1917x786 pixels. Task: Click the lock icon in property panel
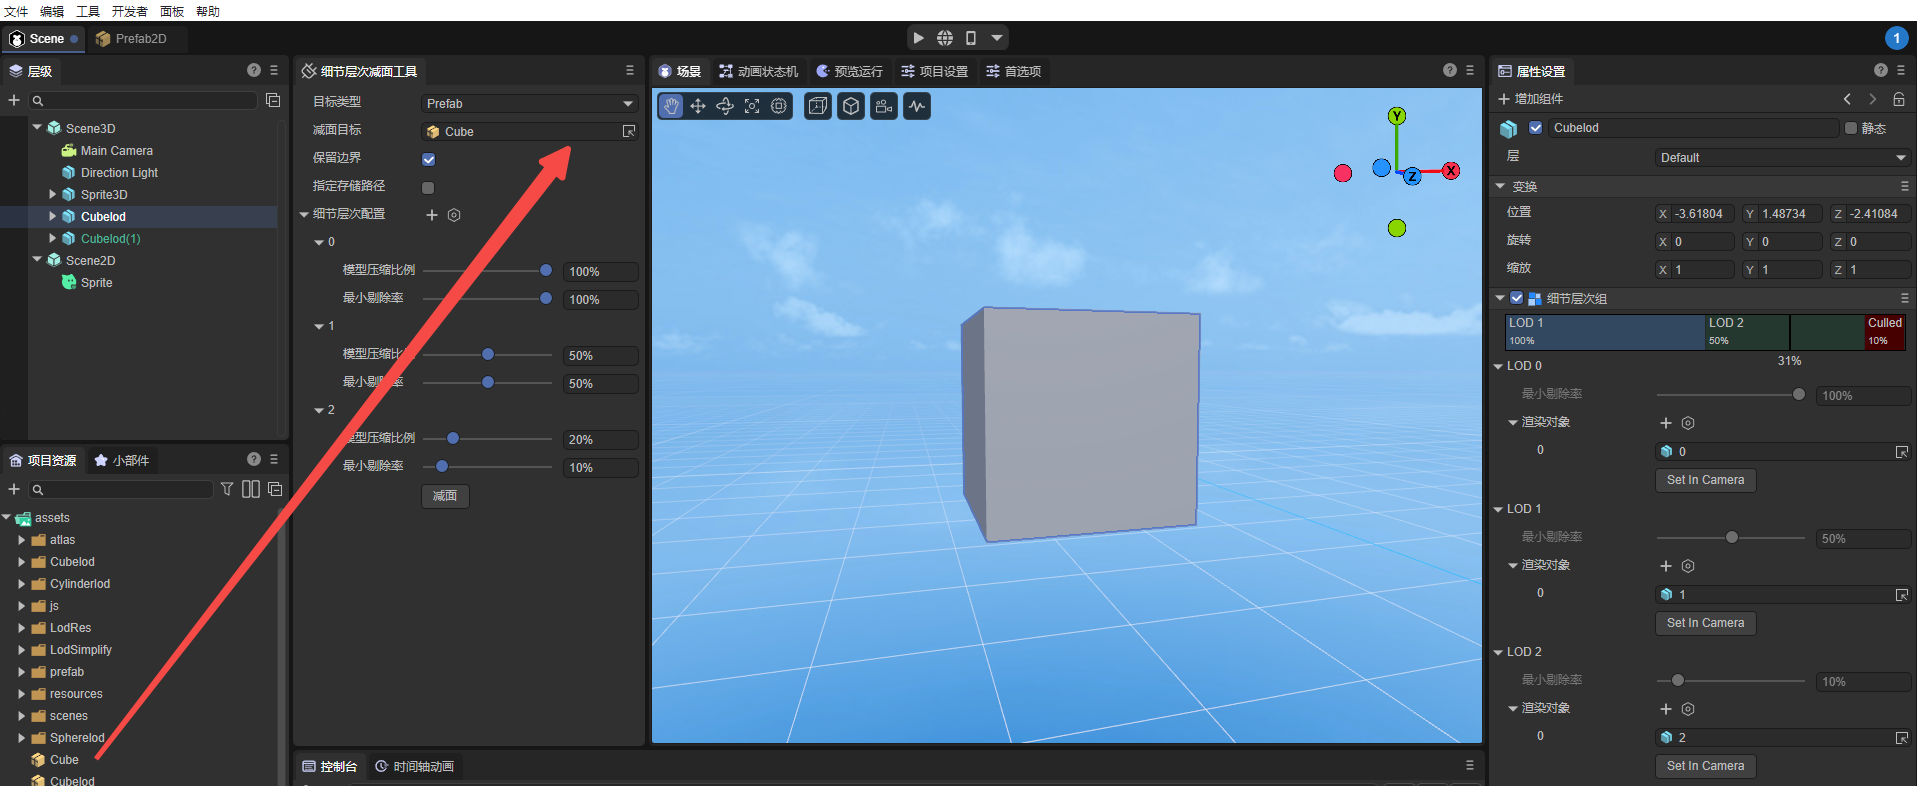coord(1899,99)
